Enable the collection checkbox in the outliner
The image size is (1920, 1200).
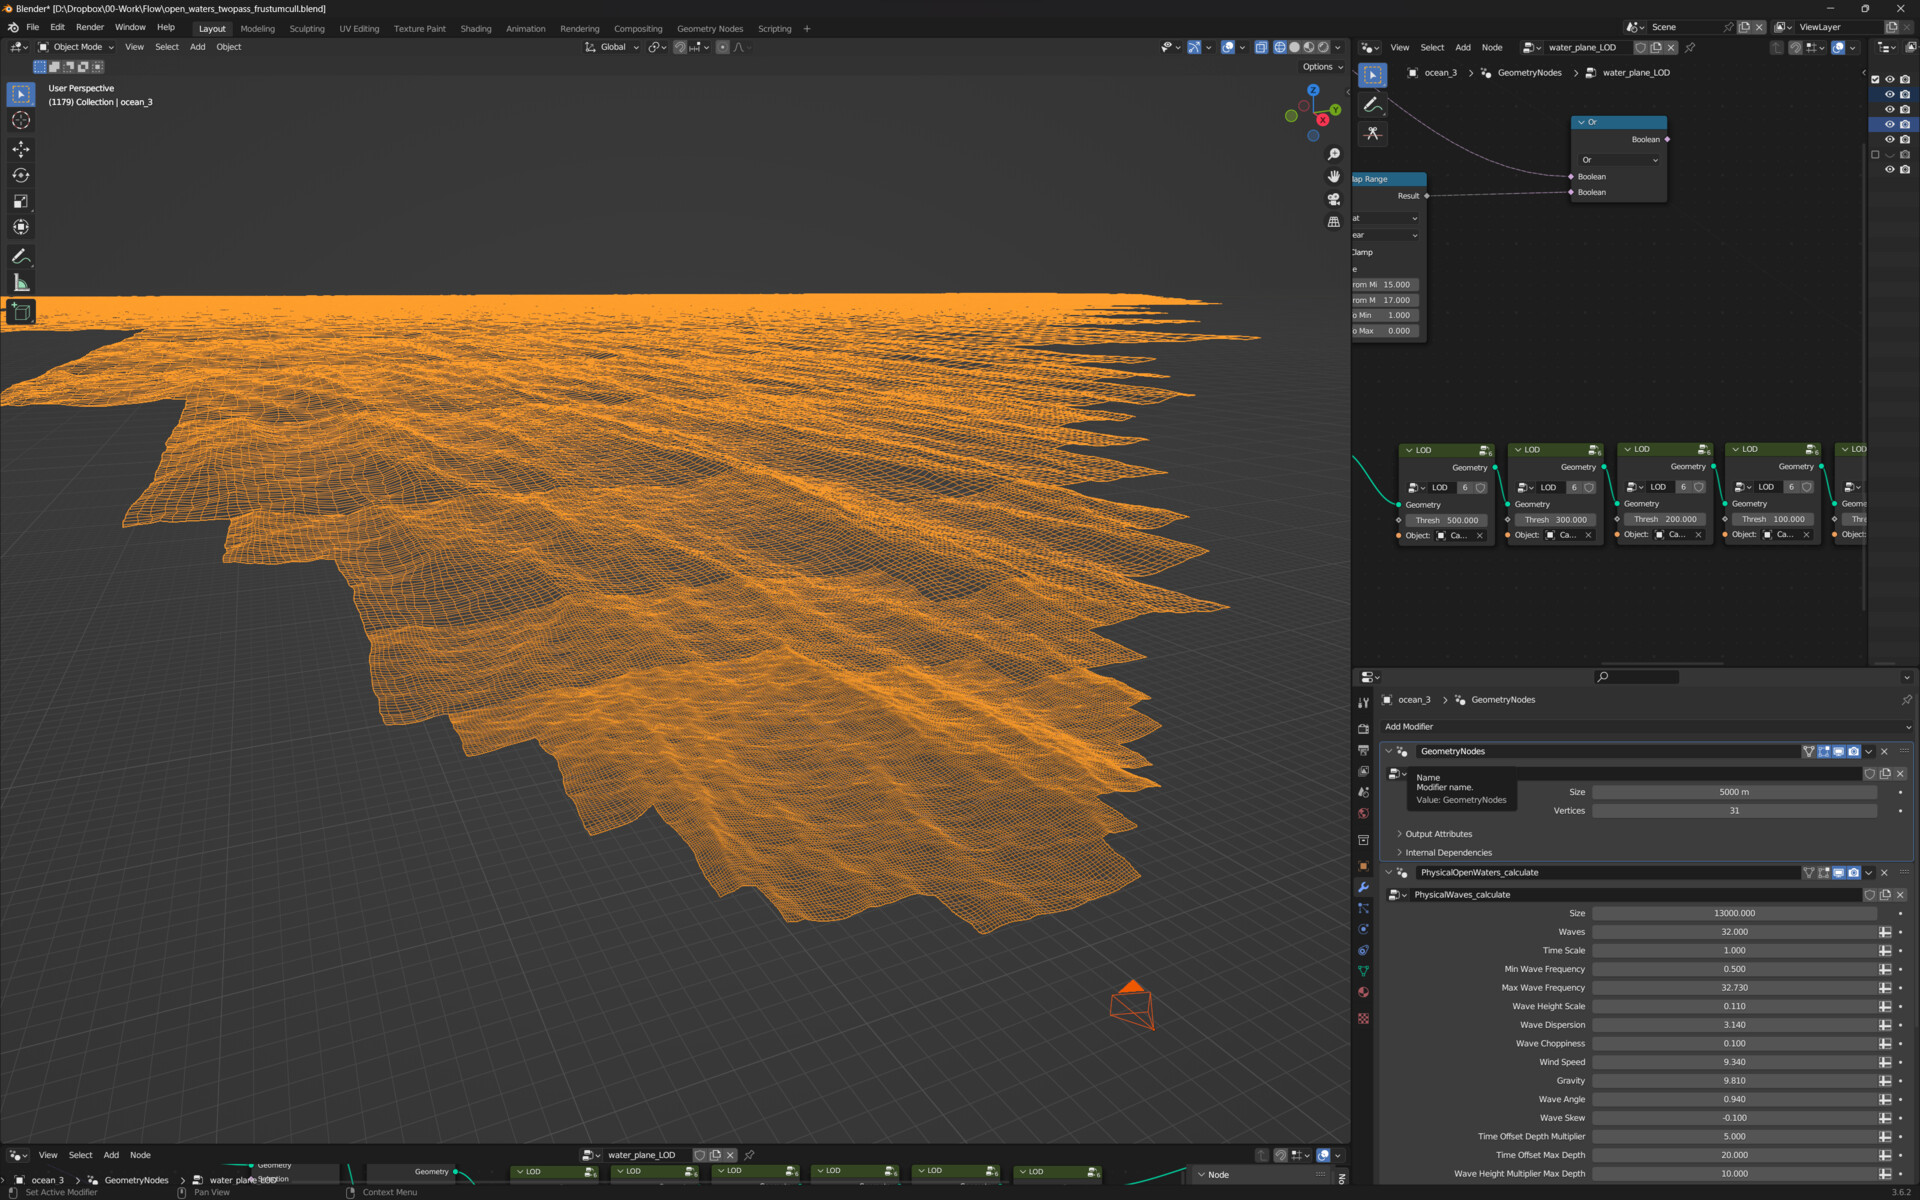coord(1875,79)
